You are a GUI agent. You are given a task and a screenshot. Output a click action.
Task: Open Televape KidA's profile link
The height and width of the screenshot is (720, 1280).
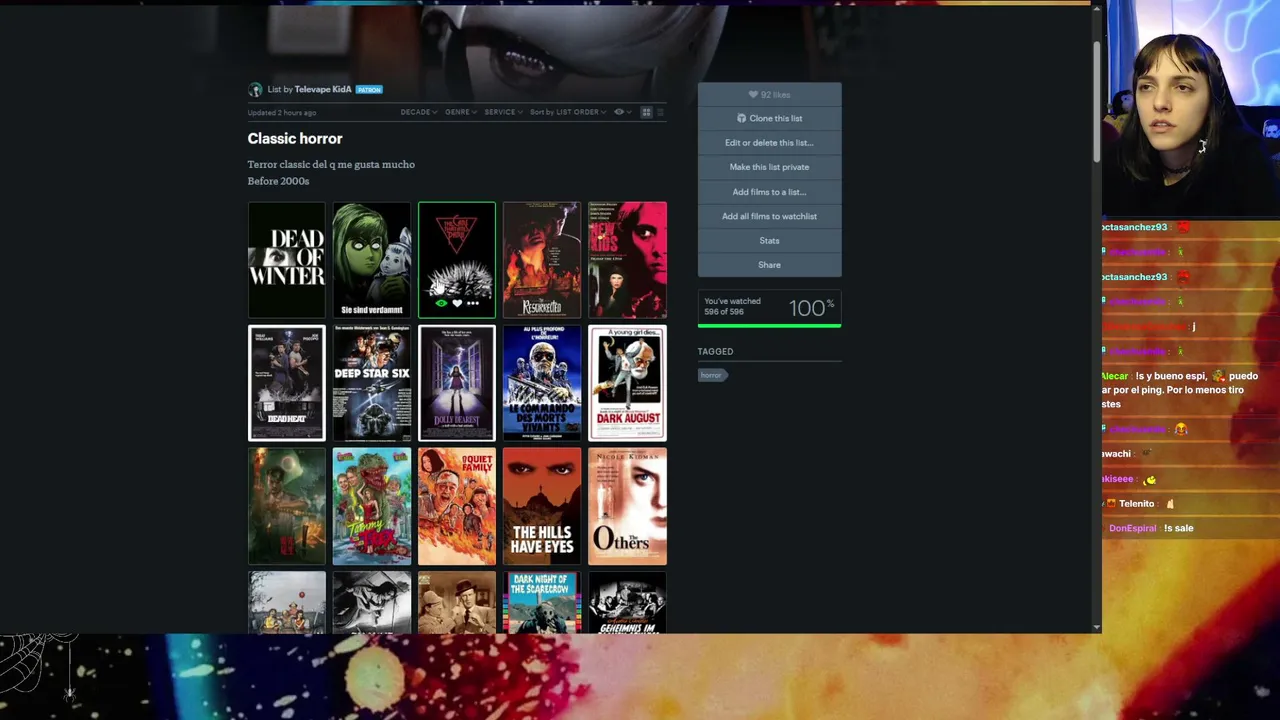tap(323, 89)
